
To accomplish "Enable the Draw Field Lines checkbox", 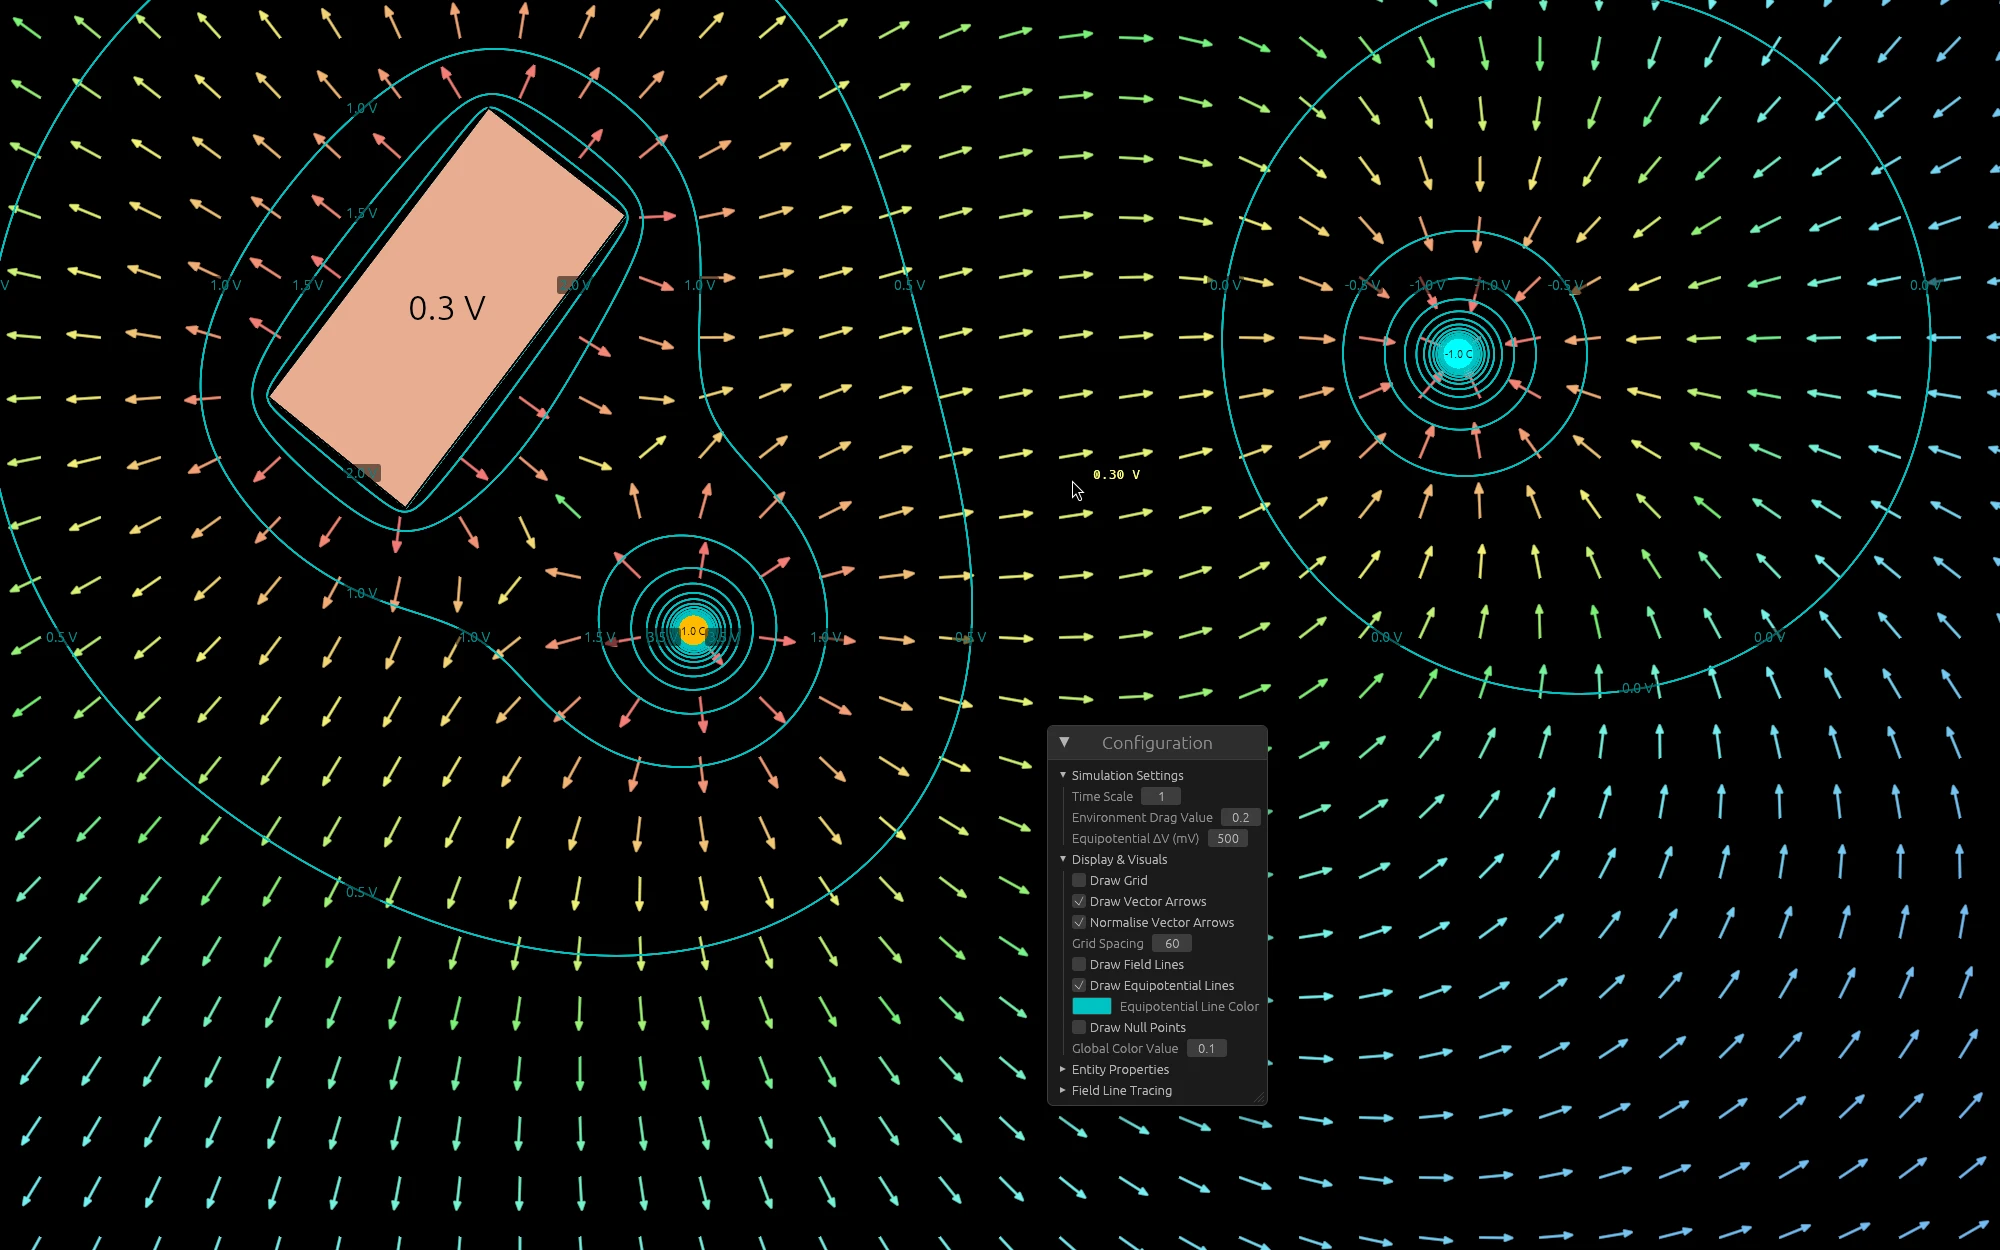I will [1079, 964].
